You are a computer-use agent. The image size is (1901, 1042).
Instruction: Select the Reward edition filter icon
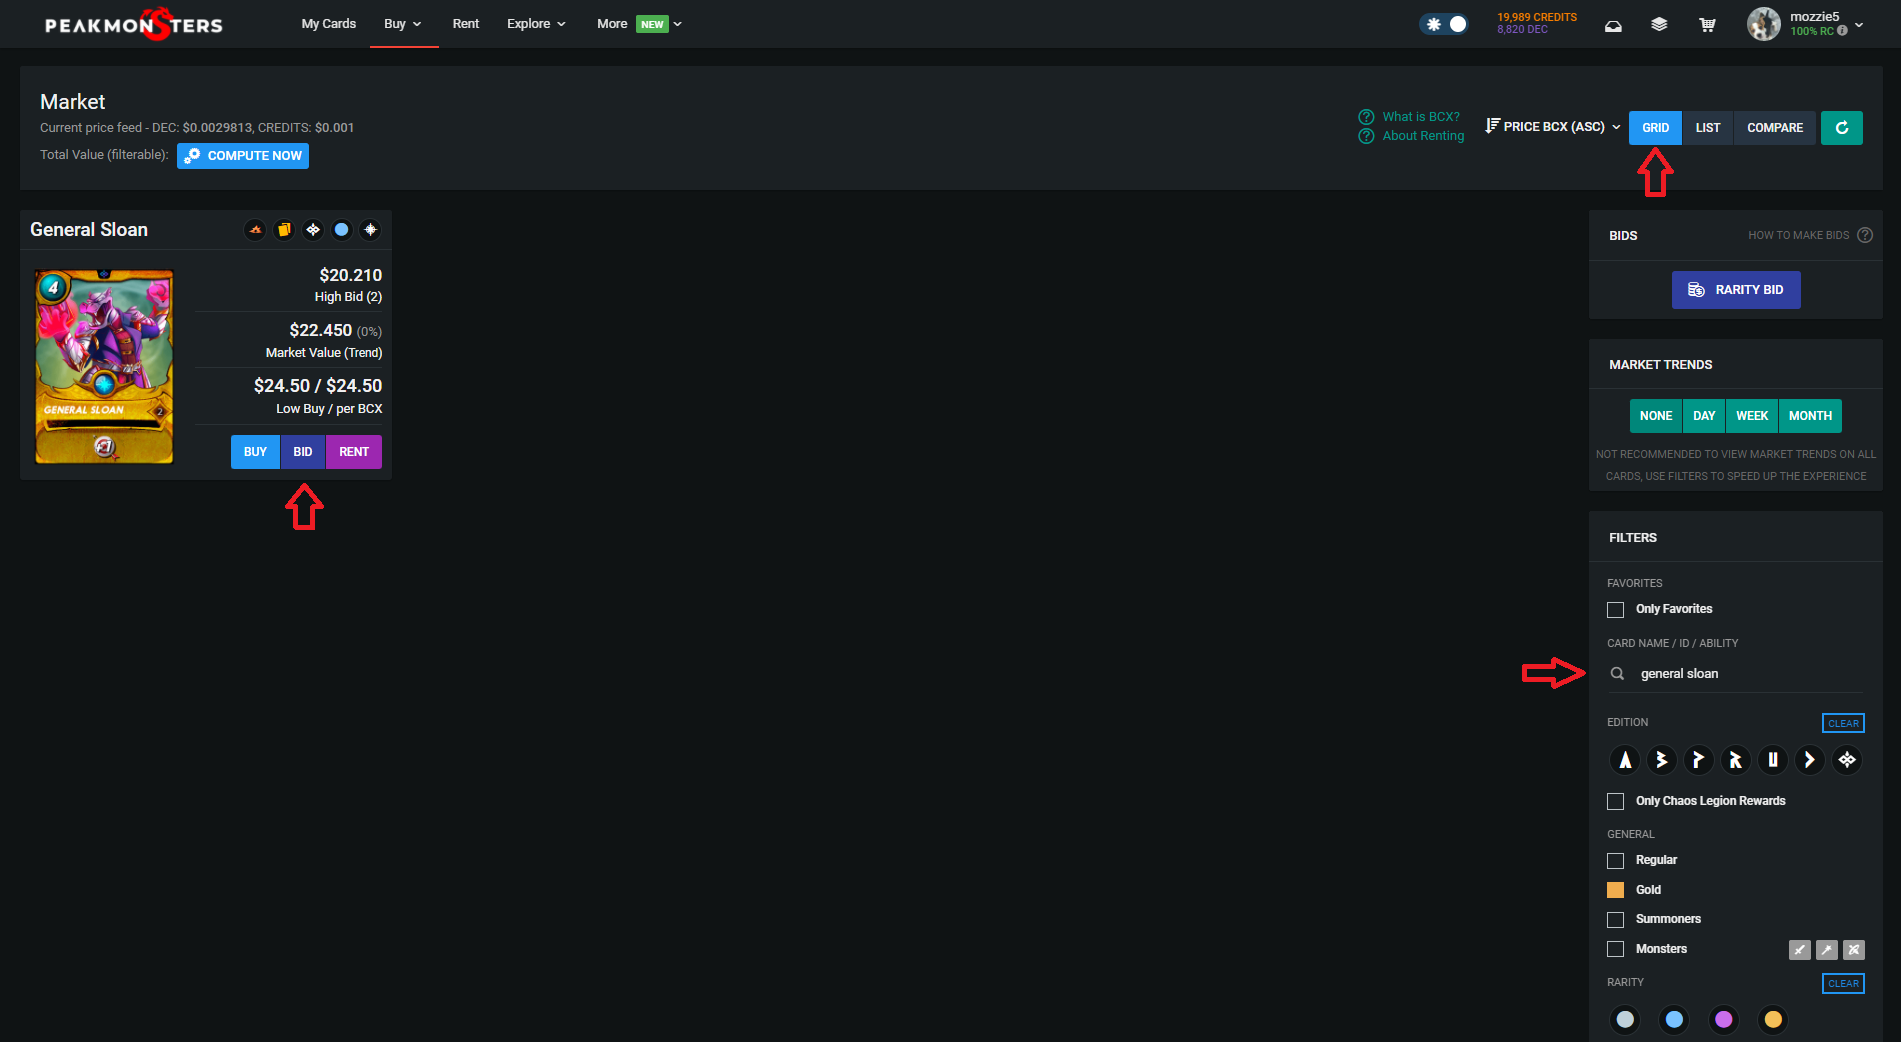tap(1735, 760)
